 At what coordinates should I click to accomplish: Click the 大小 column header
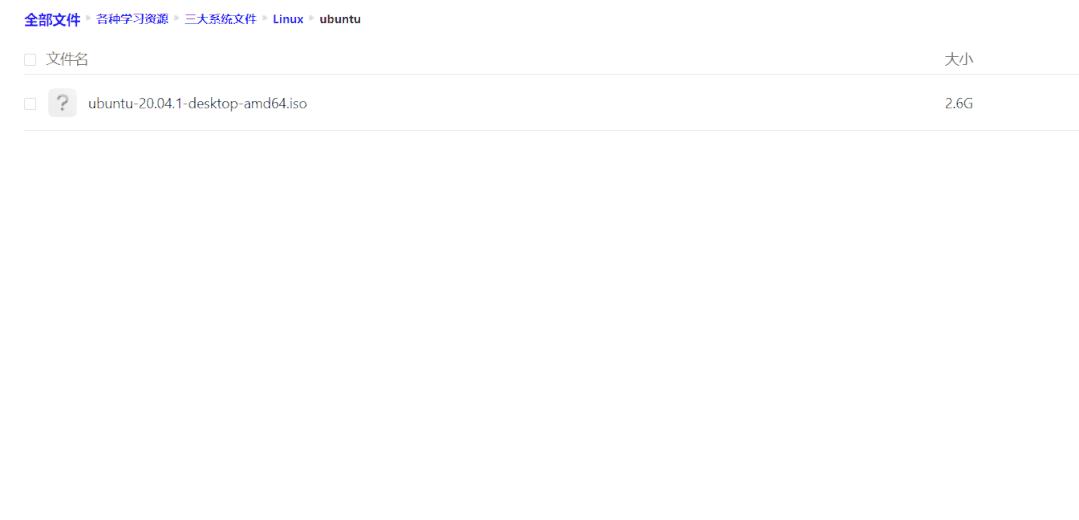[x=959, y=60]
